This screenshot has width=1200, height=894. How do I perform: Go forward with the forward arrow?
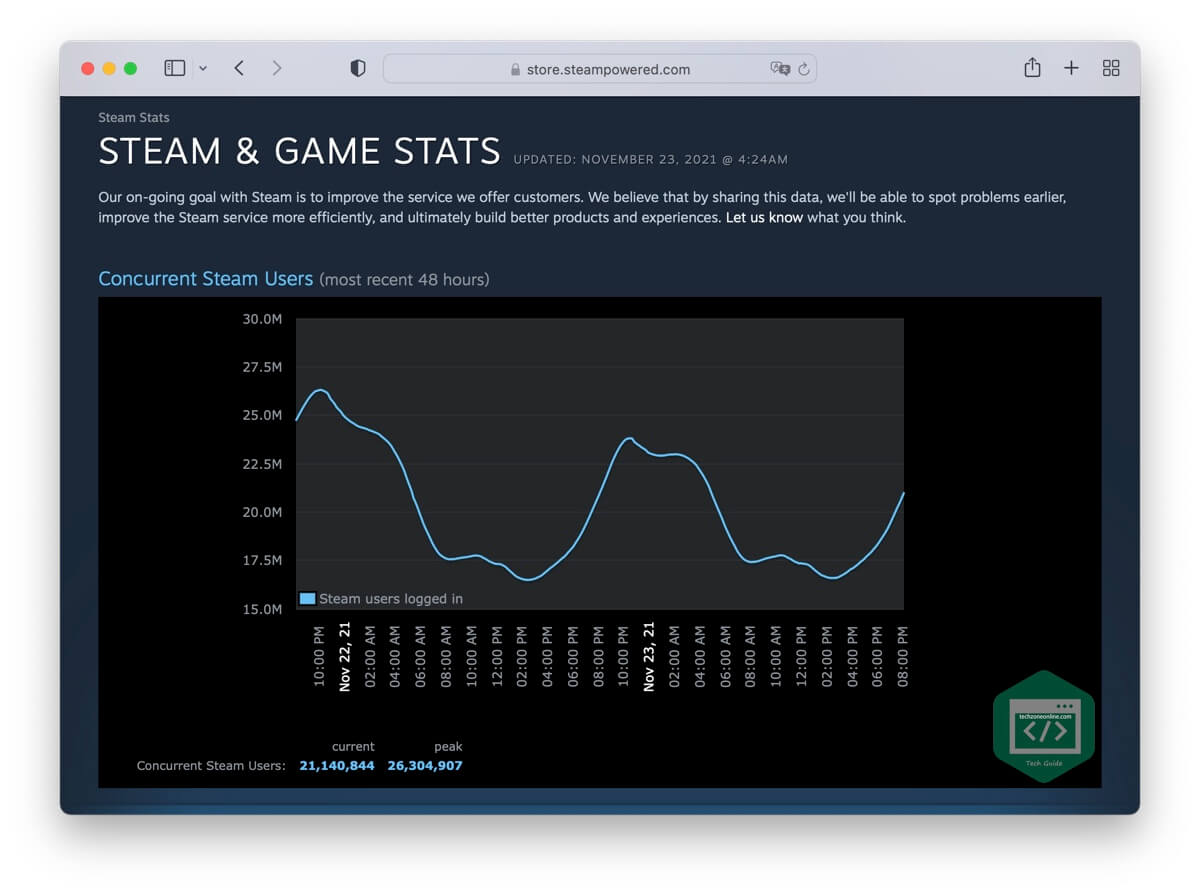[277, 68]
